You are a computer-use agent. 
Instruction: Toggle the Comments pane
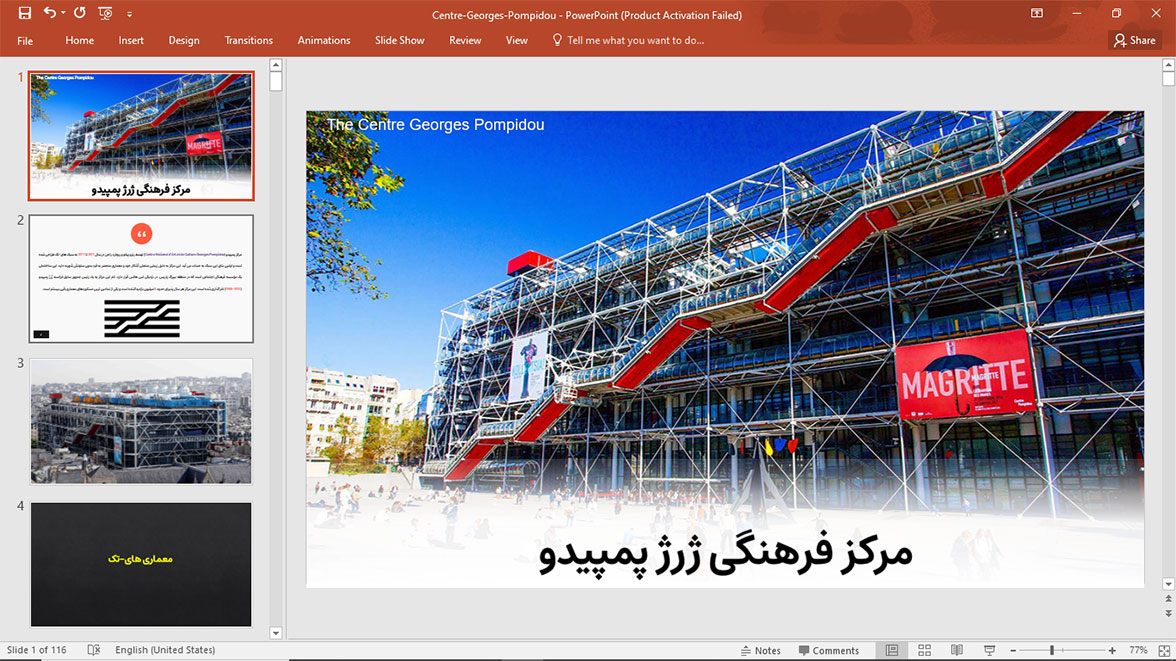829,650
